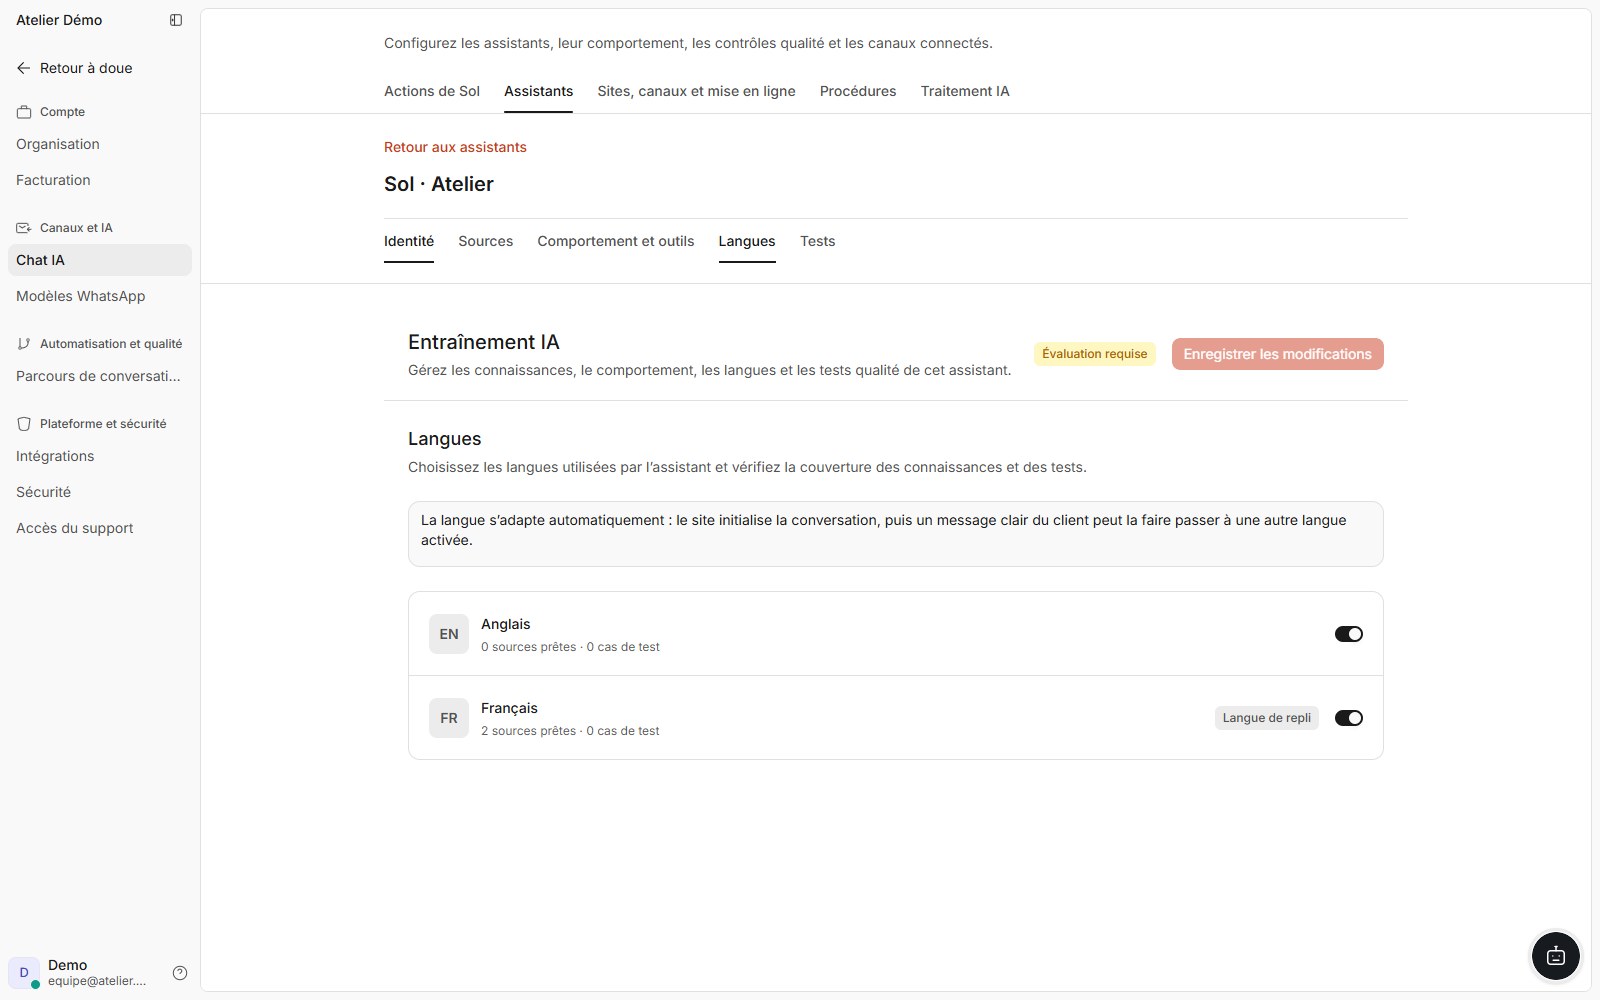Viewport: 1600px width, 1000px height.
Task: Click the Canaux et IA section icon
Action: click(24, 228)
